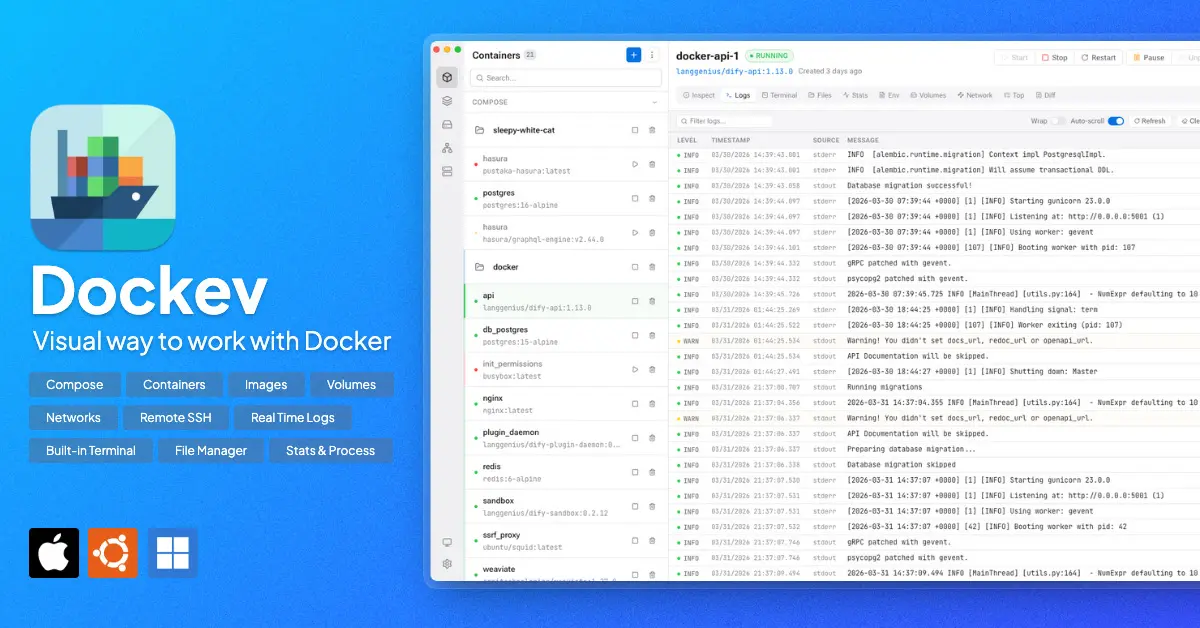This screenshot has height=628, width=1200.
Task: Click the monitor icon at sidebar bottom
Action: click(447, 542)
